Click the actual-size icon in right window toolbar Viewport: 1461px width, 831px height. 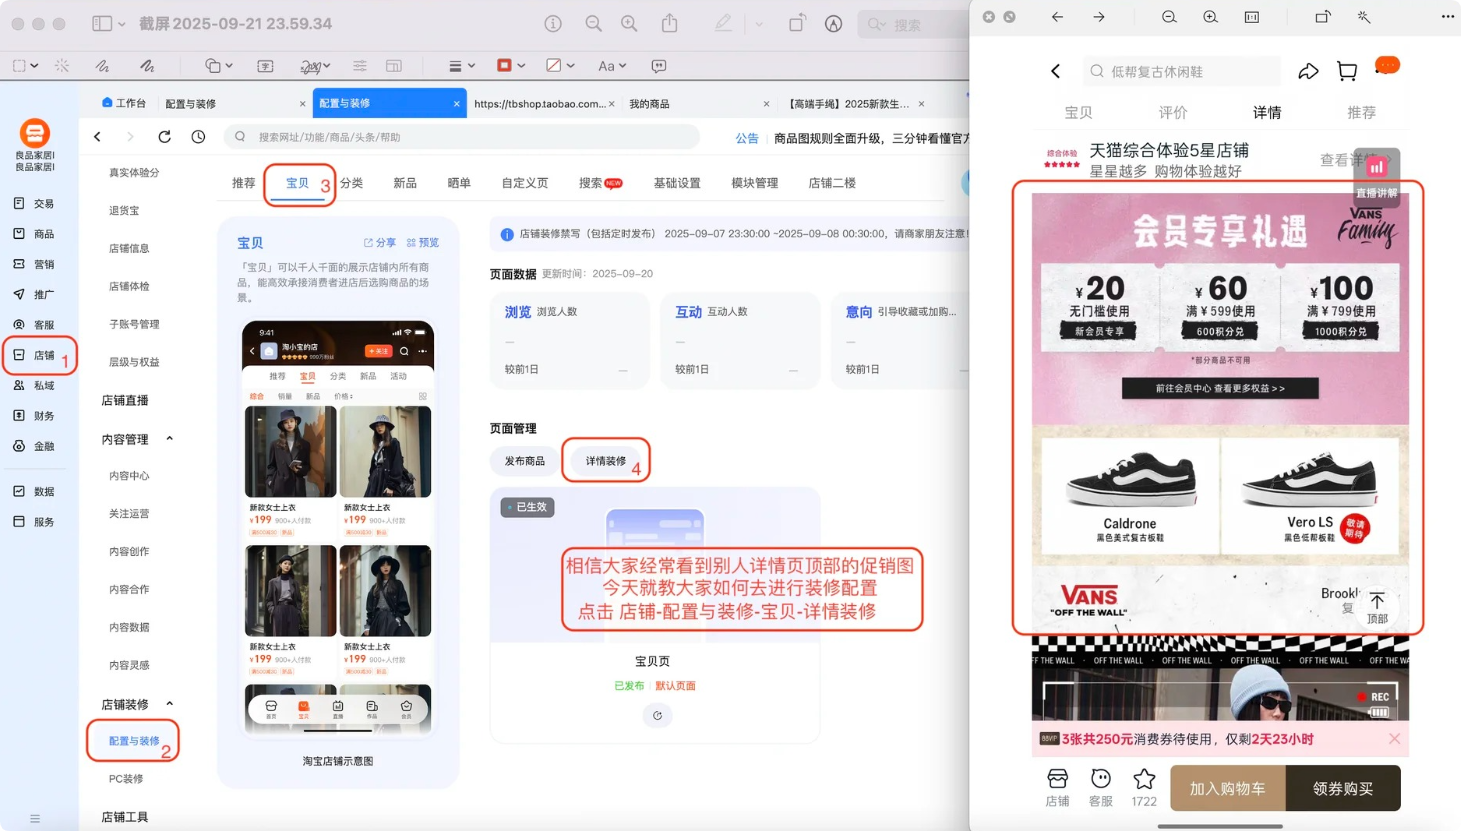point(1251,17)
